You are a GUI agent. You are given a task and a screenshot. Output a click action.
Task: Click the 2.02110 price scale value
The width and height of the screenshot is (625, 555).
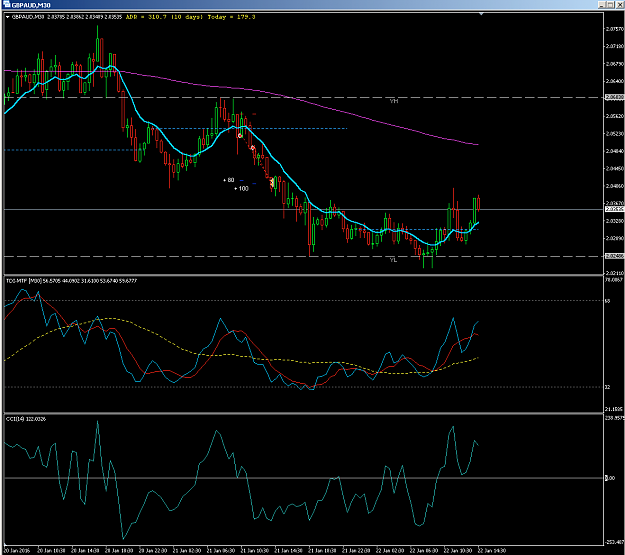pyautogui.click(x=615, y=273)
